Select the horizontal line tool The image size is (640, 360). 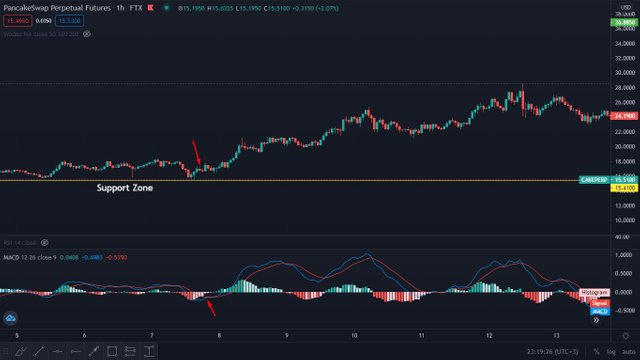point(57,351)
